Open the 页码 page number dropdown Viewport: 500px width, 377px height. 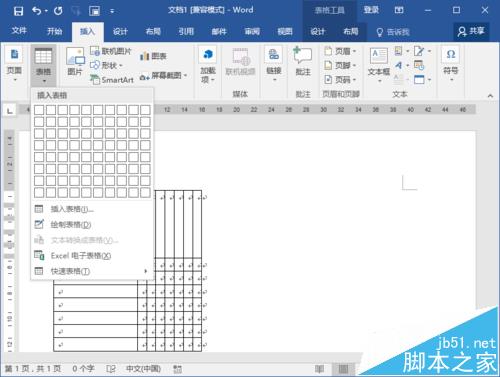(340, 79)
